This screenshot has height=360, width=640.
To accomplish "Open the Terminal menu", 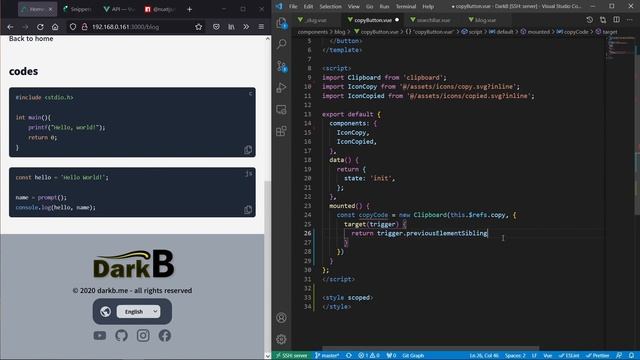I will [406, 7].
